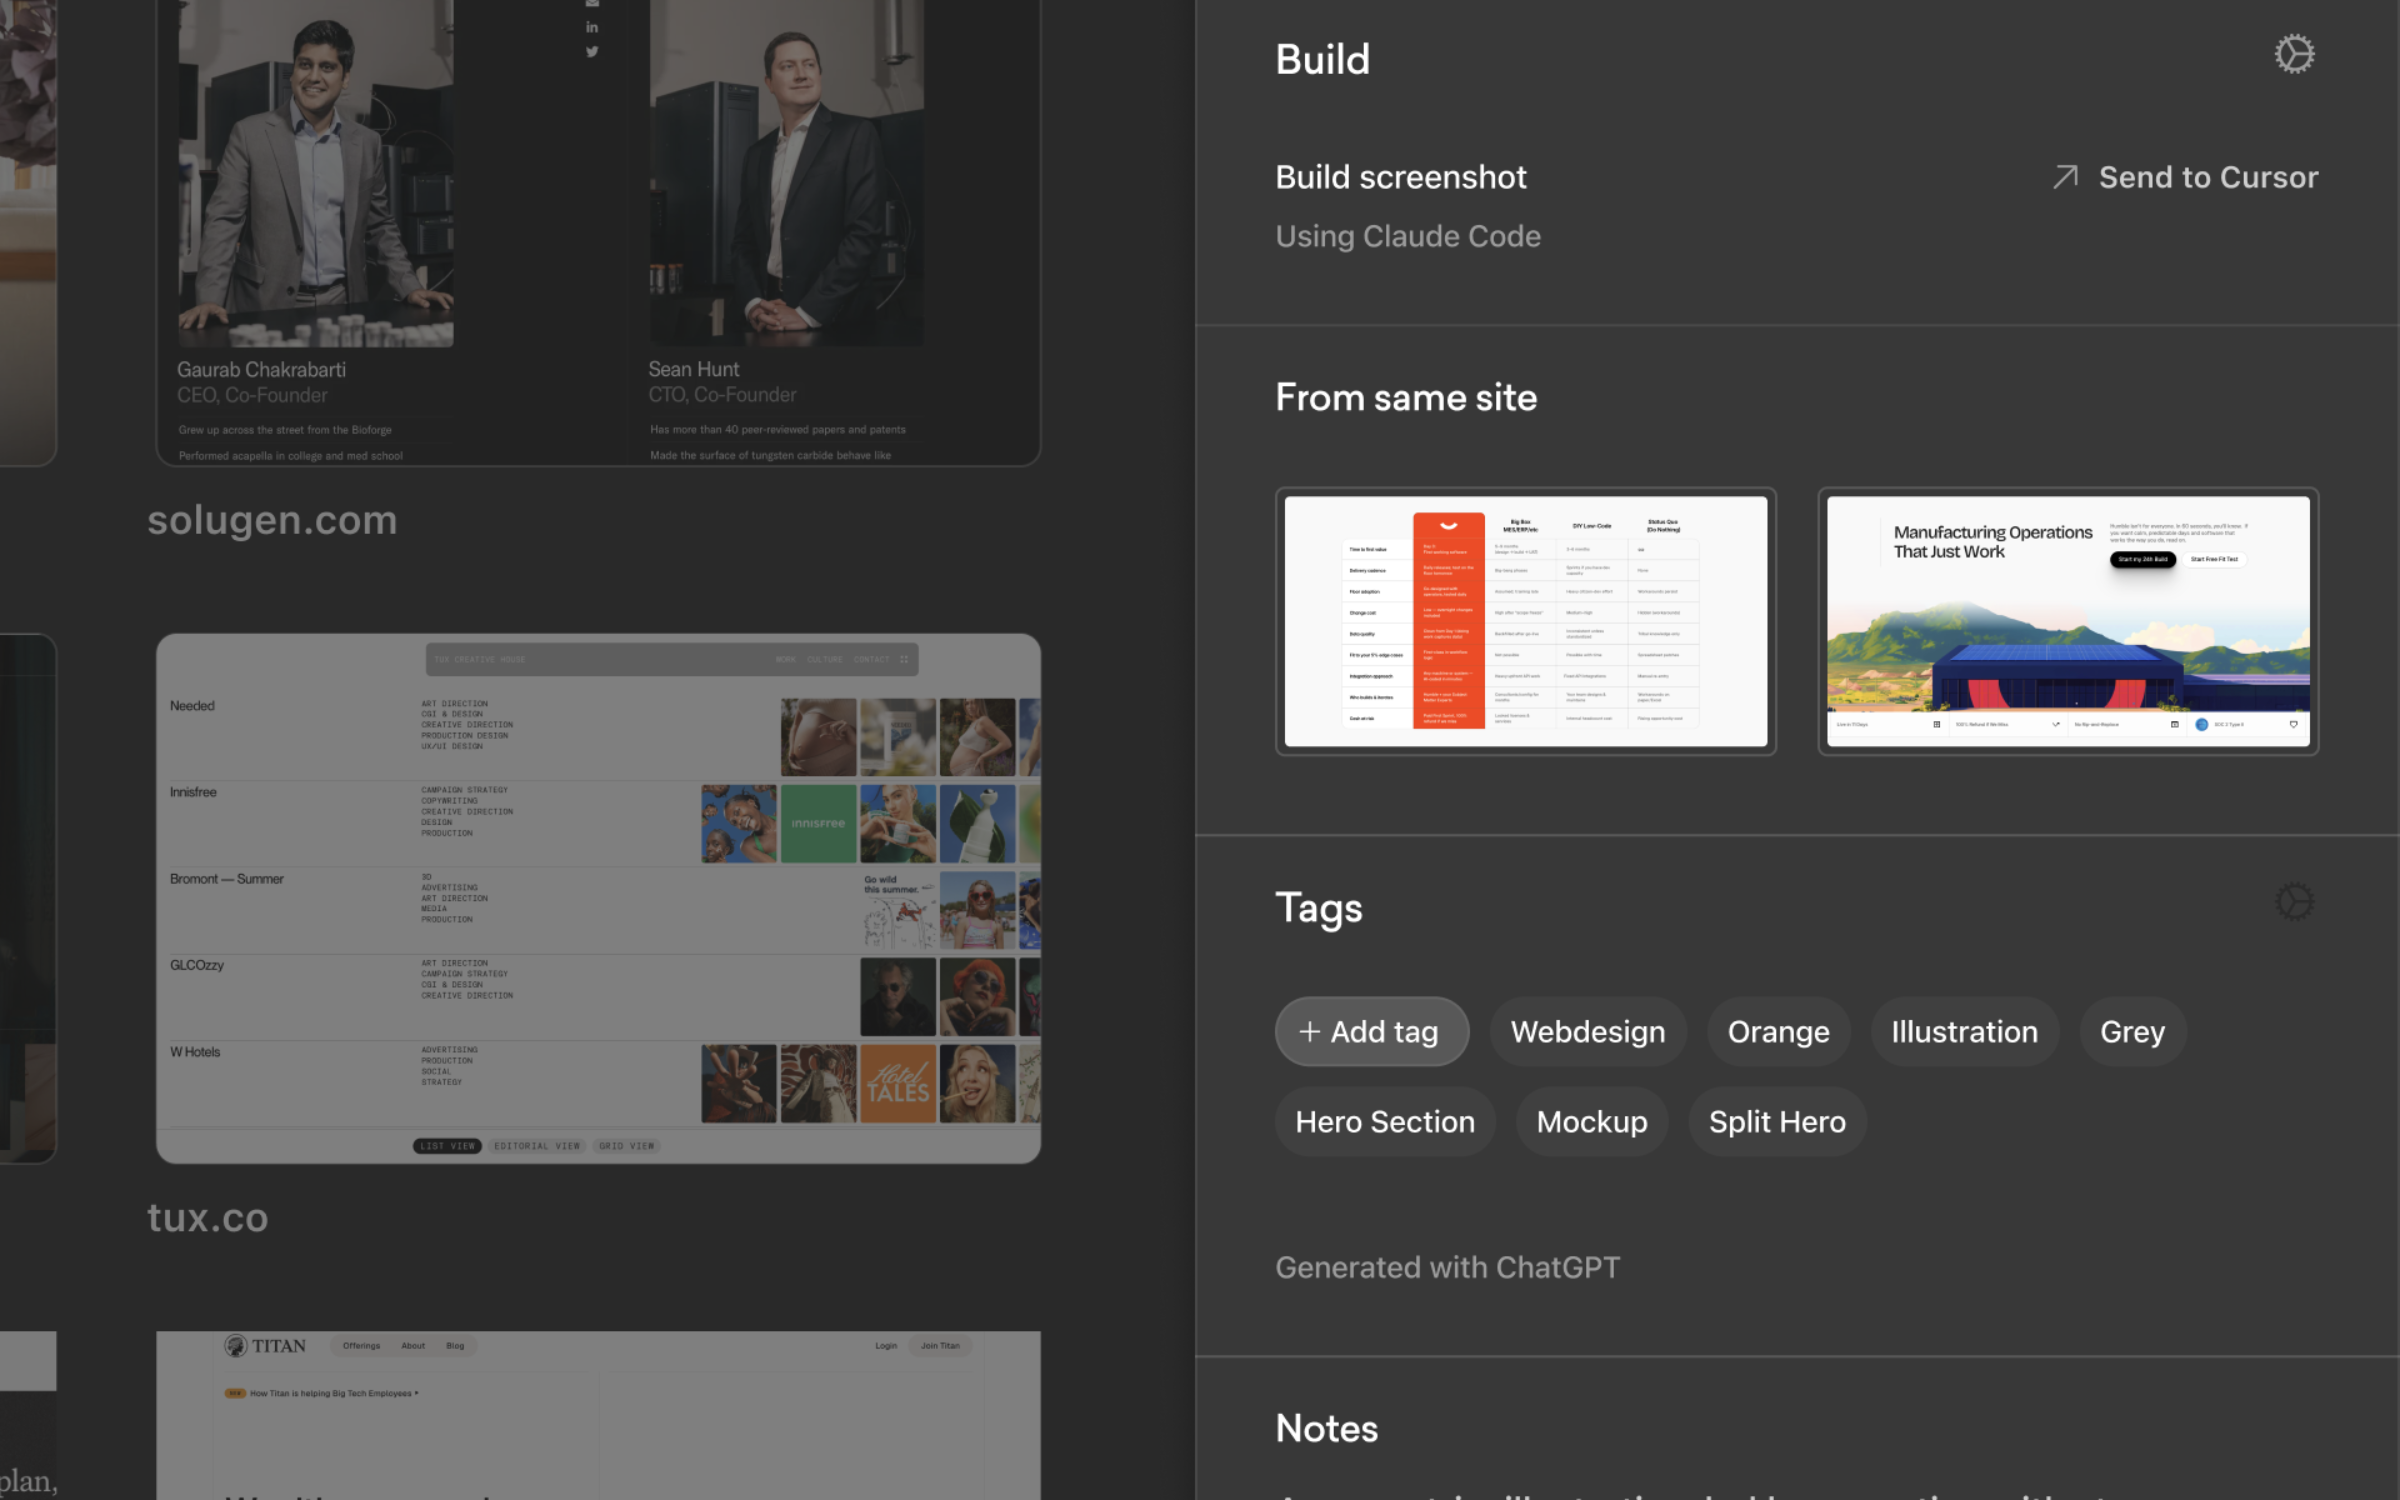Select the Mockup tag
The width and height of the screenshot is (2400, 1500).
(1592, 1122)
